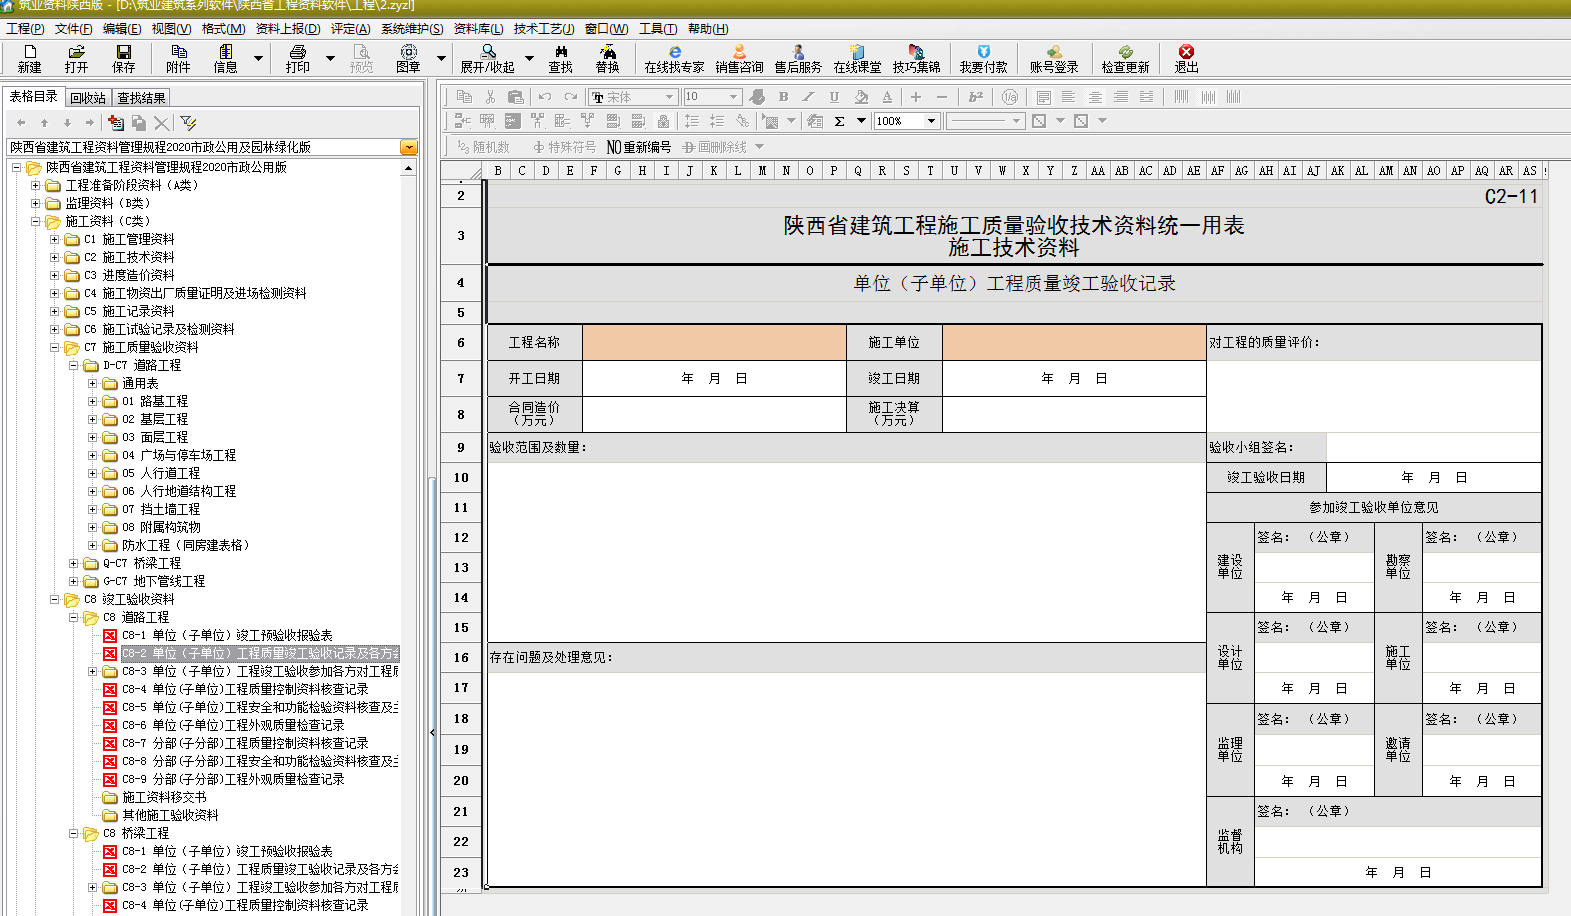
Task: Click the 随机数 random number button
Action: 483,147
